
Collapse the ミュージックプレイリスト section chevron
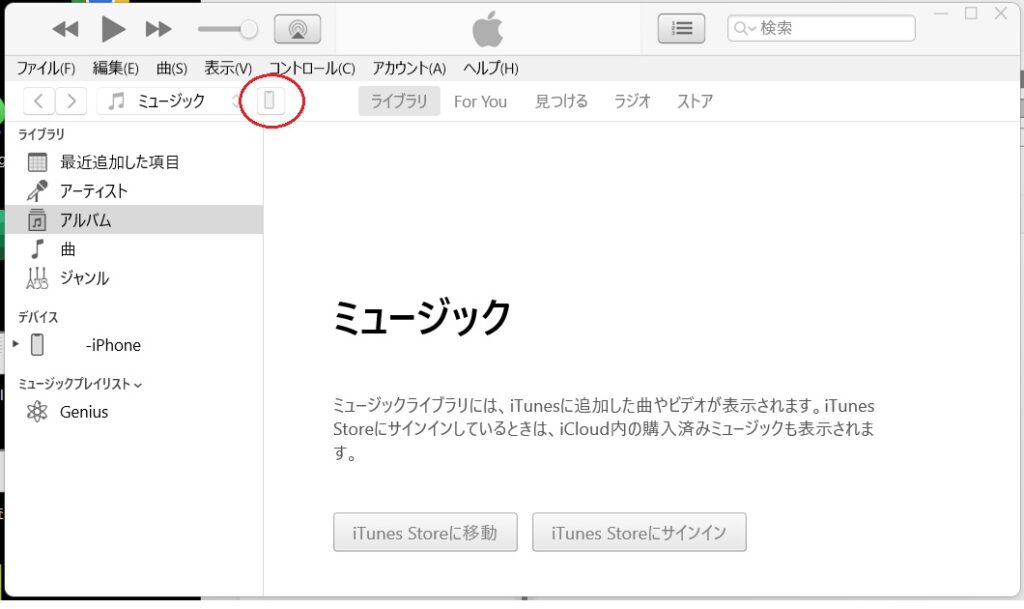pyautogui.click(x=138, y=385)
